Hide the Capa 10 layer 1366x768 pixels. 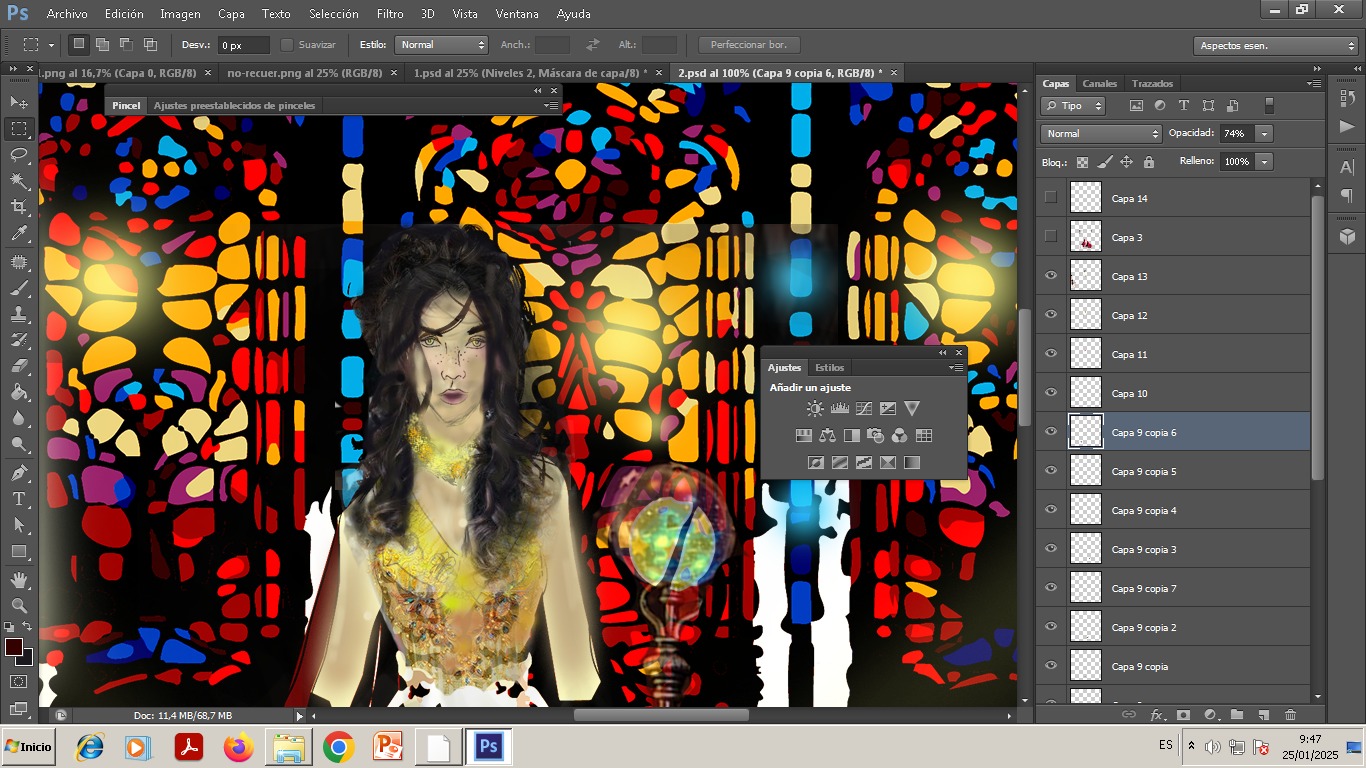tap(1050, 393)
